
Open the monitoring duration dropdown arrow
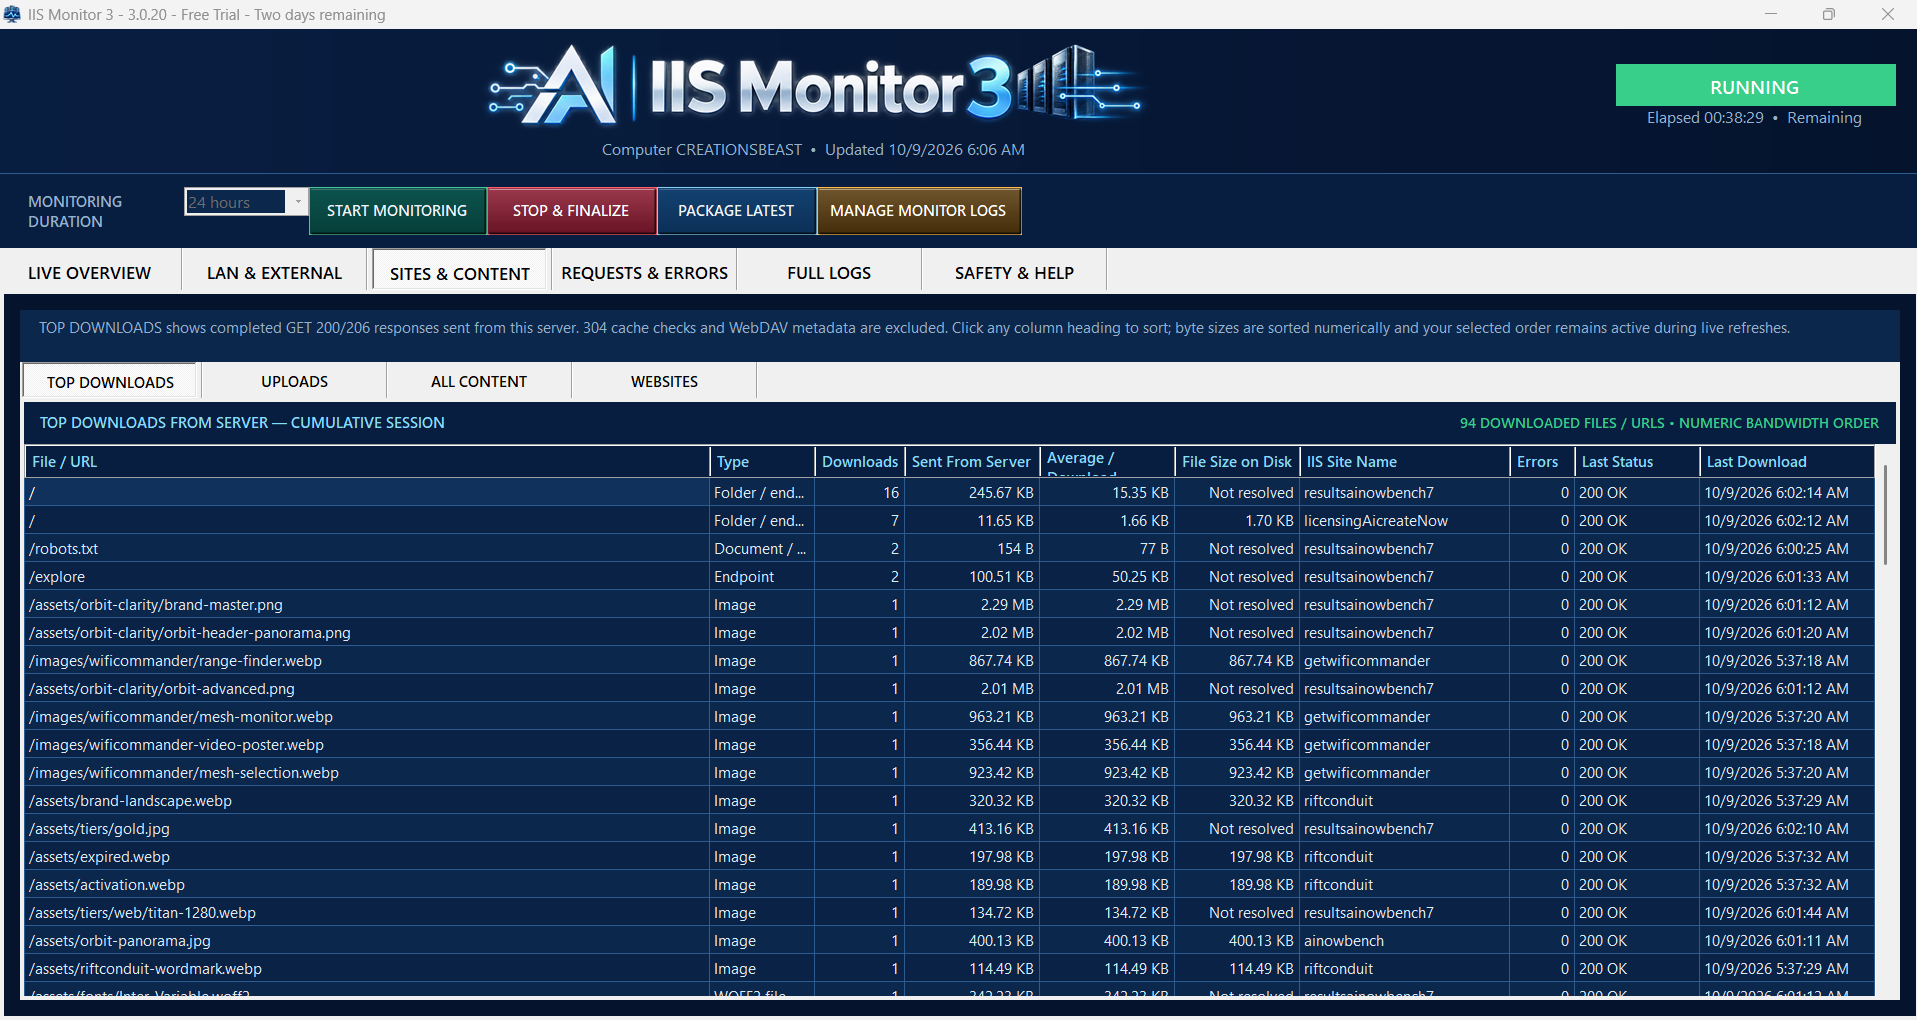tap(297, 202)
